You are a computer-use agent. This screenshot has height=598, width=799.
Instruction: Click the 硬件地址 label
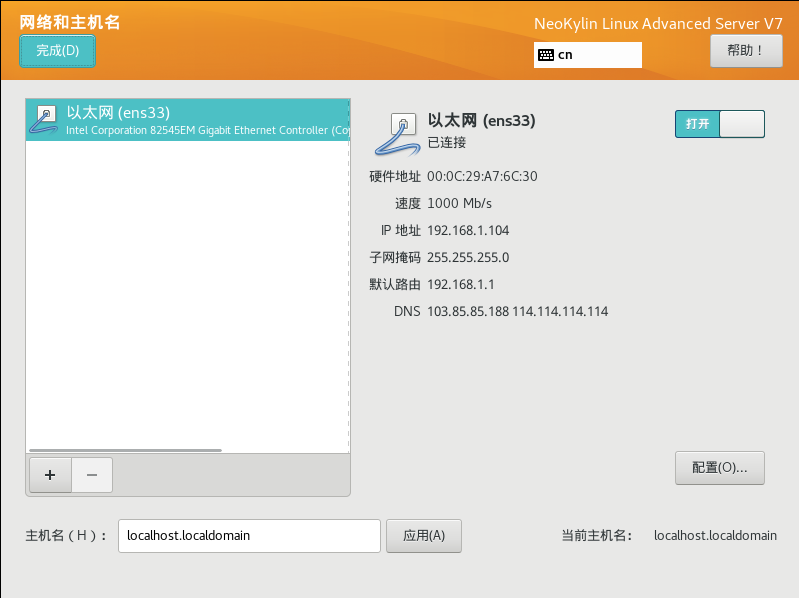point(395,176)
